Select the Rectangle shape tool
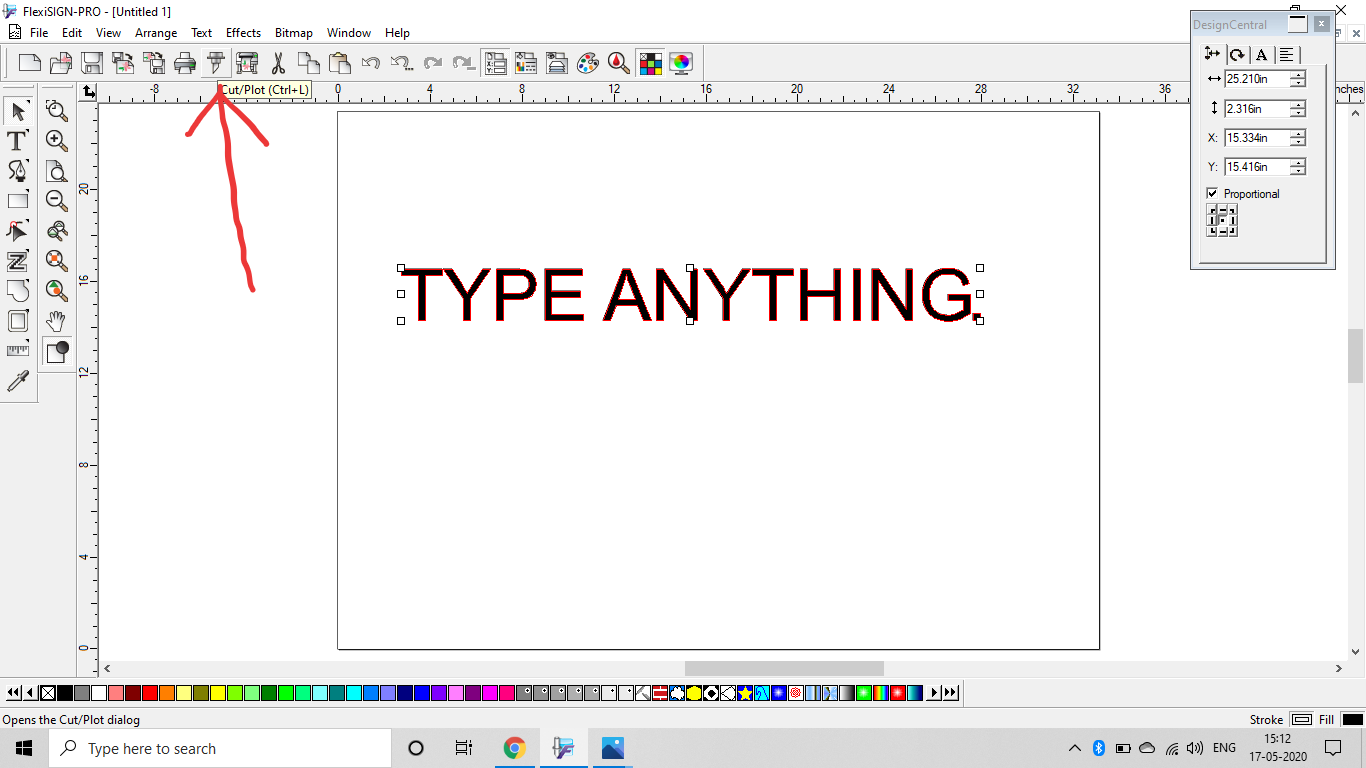Image resolution: width=1366 pixels, height=768 pixels. click(x=18, y=201)
